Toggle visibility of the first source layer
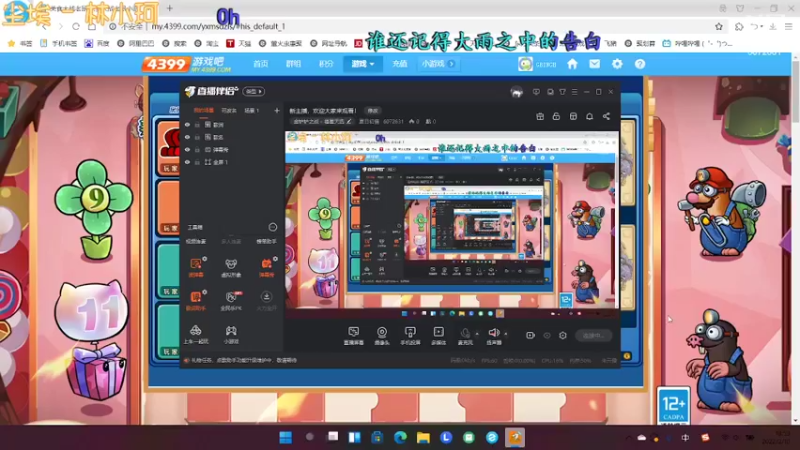 coord(187,124)
